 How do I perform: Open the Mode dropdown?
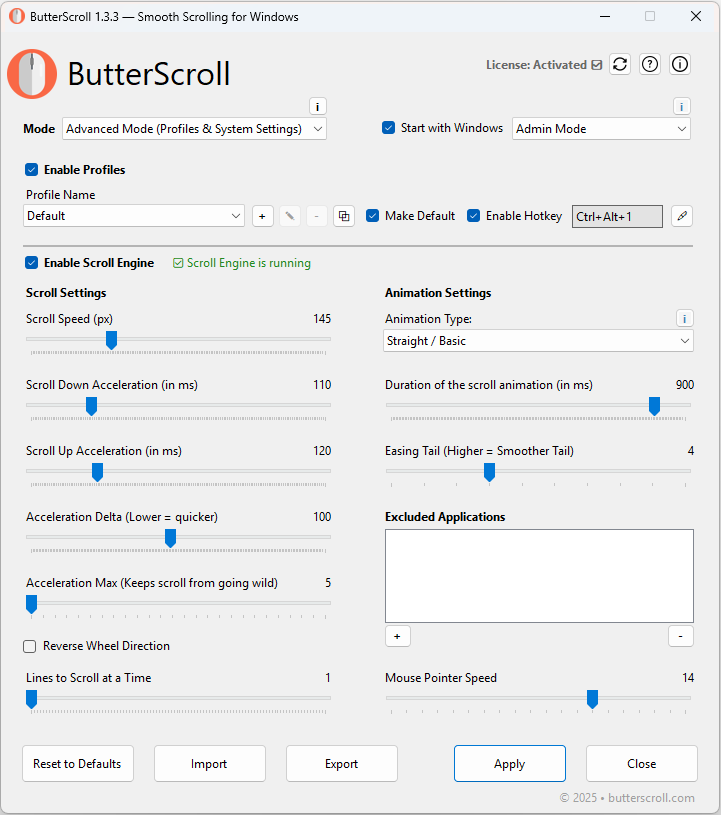click(x=193, y=128)
